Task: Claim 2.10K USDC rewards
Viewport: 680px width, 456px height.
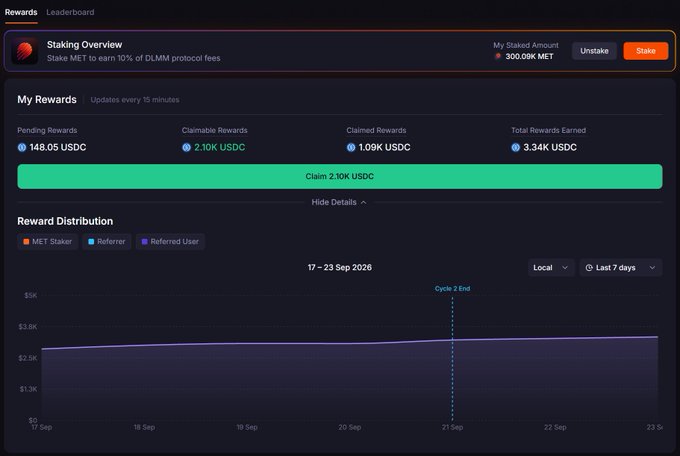Action: (340, 176)
